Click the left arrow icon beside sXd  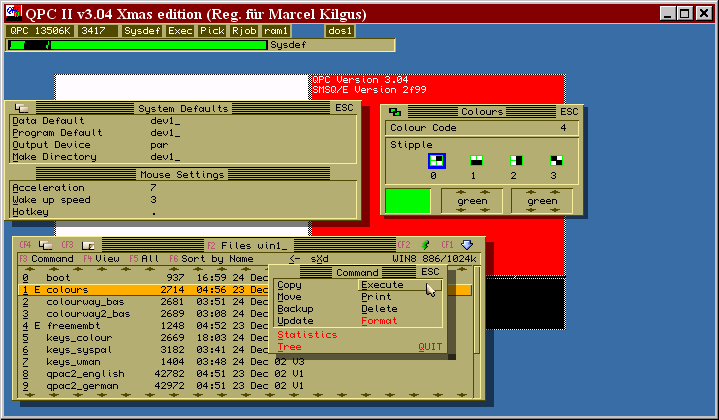point(294,259)
